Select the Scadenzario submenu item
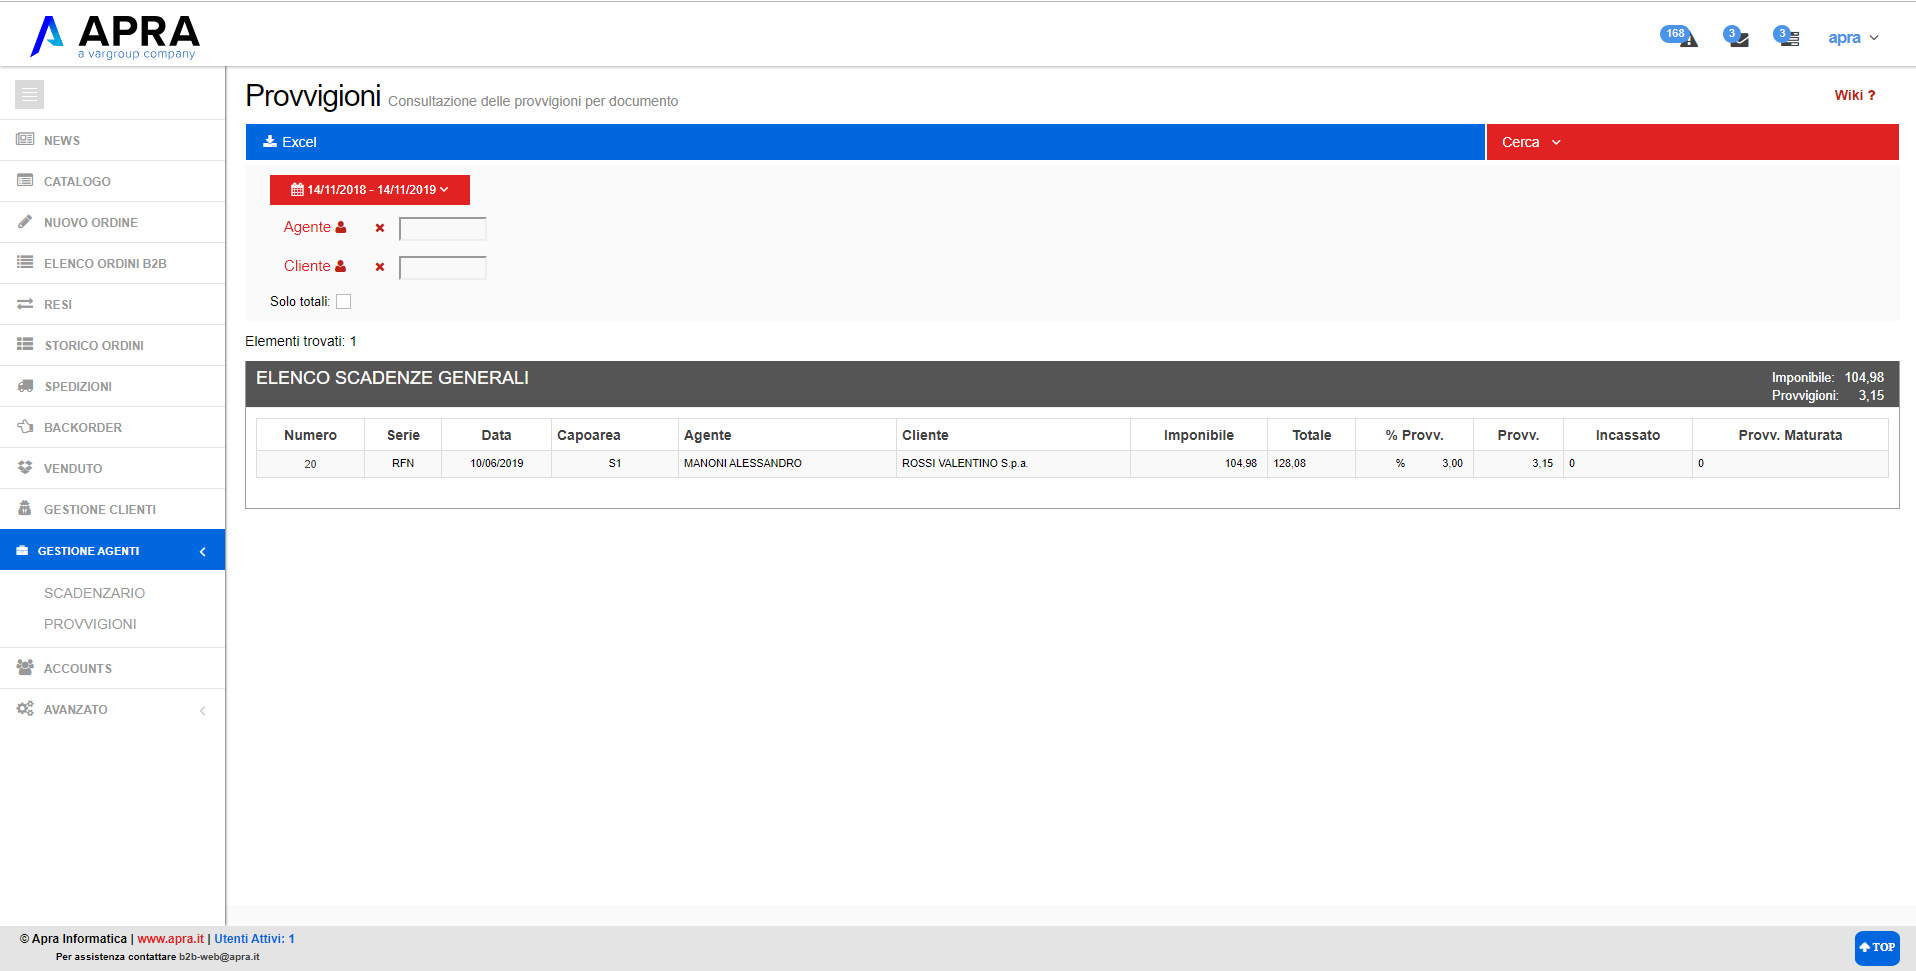Screen dimensions: 1916x971 tap(94, 593)
